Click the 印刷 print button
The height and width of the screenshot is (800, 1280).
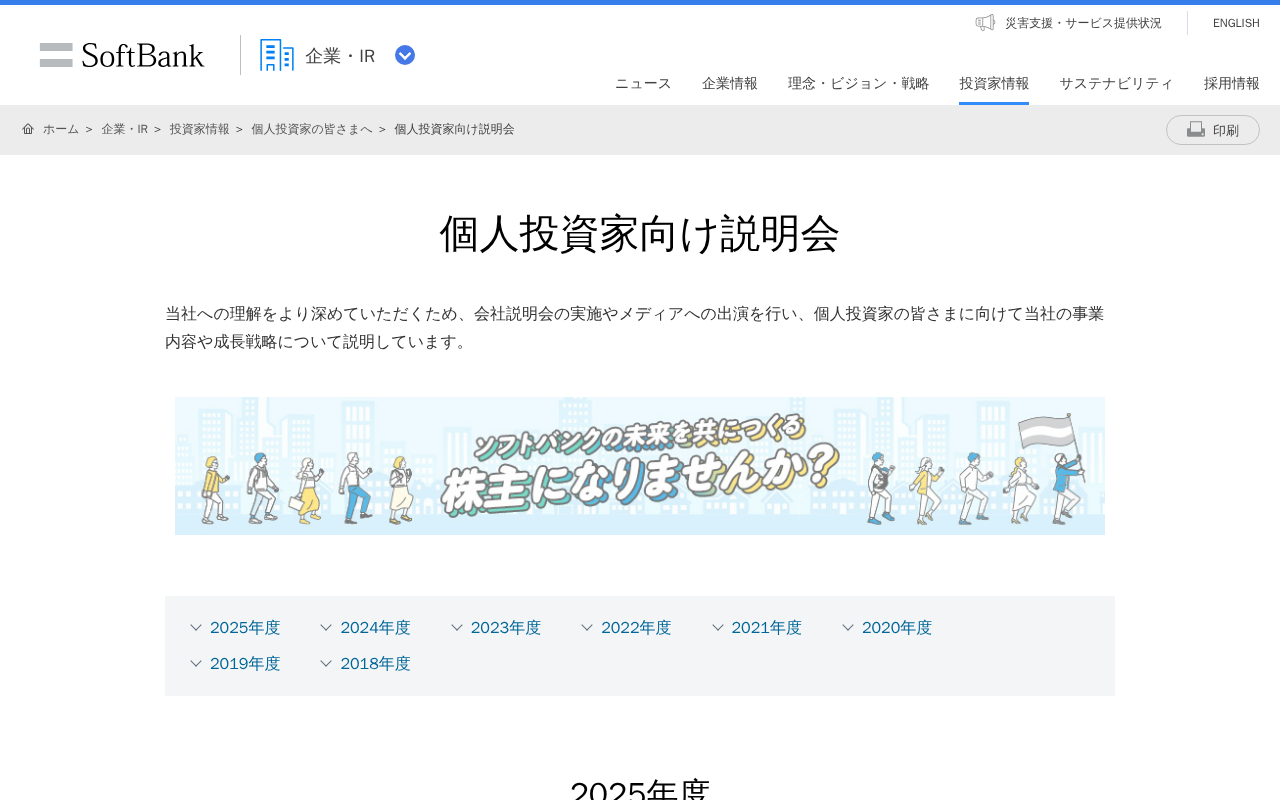pos(1212,130)
